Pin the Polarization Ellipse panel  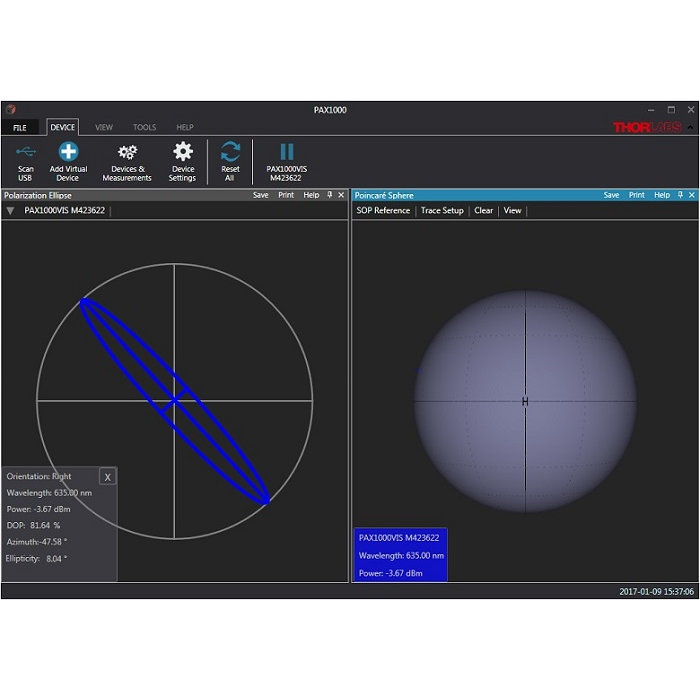tap(329, 195)
